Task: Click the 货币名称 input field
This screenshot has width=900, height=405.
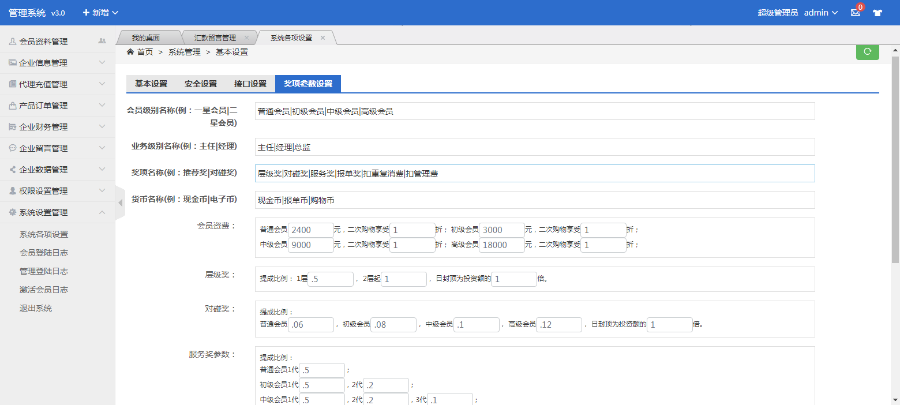Action: 535,200
